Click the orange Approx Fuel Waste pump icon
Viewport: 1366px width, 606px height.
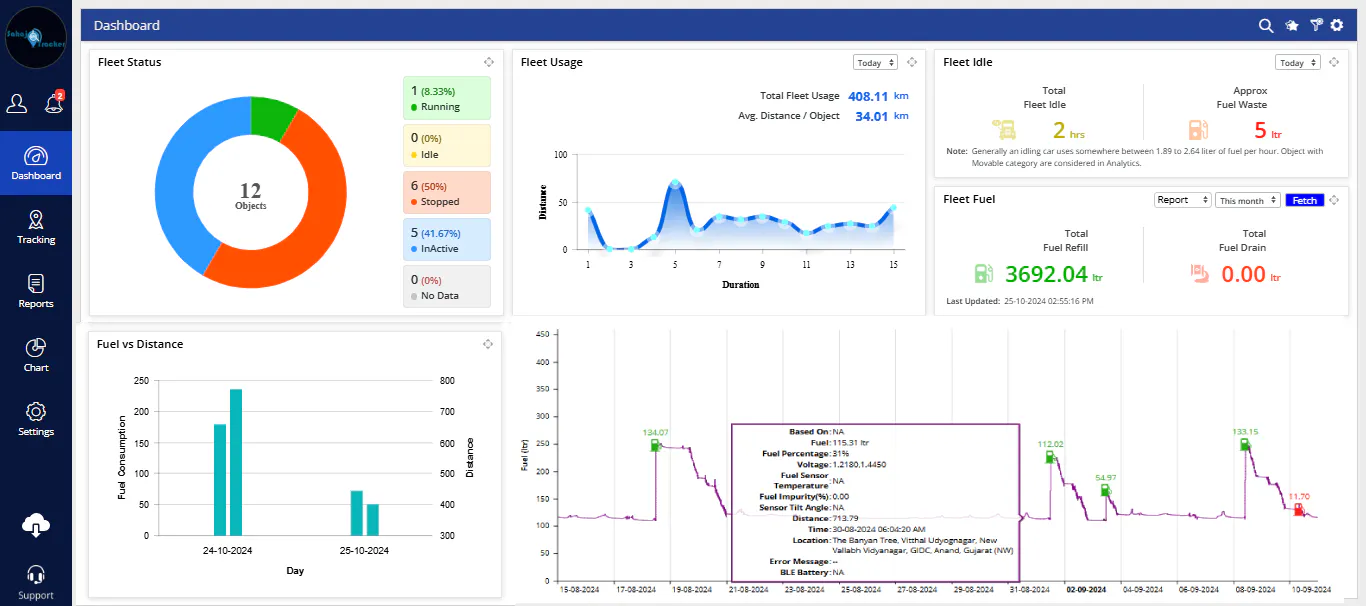point(1198,130)
